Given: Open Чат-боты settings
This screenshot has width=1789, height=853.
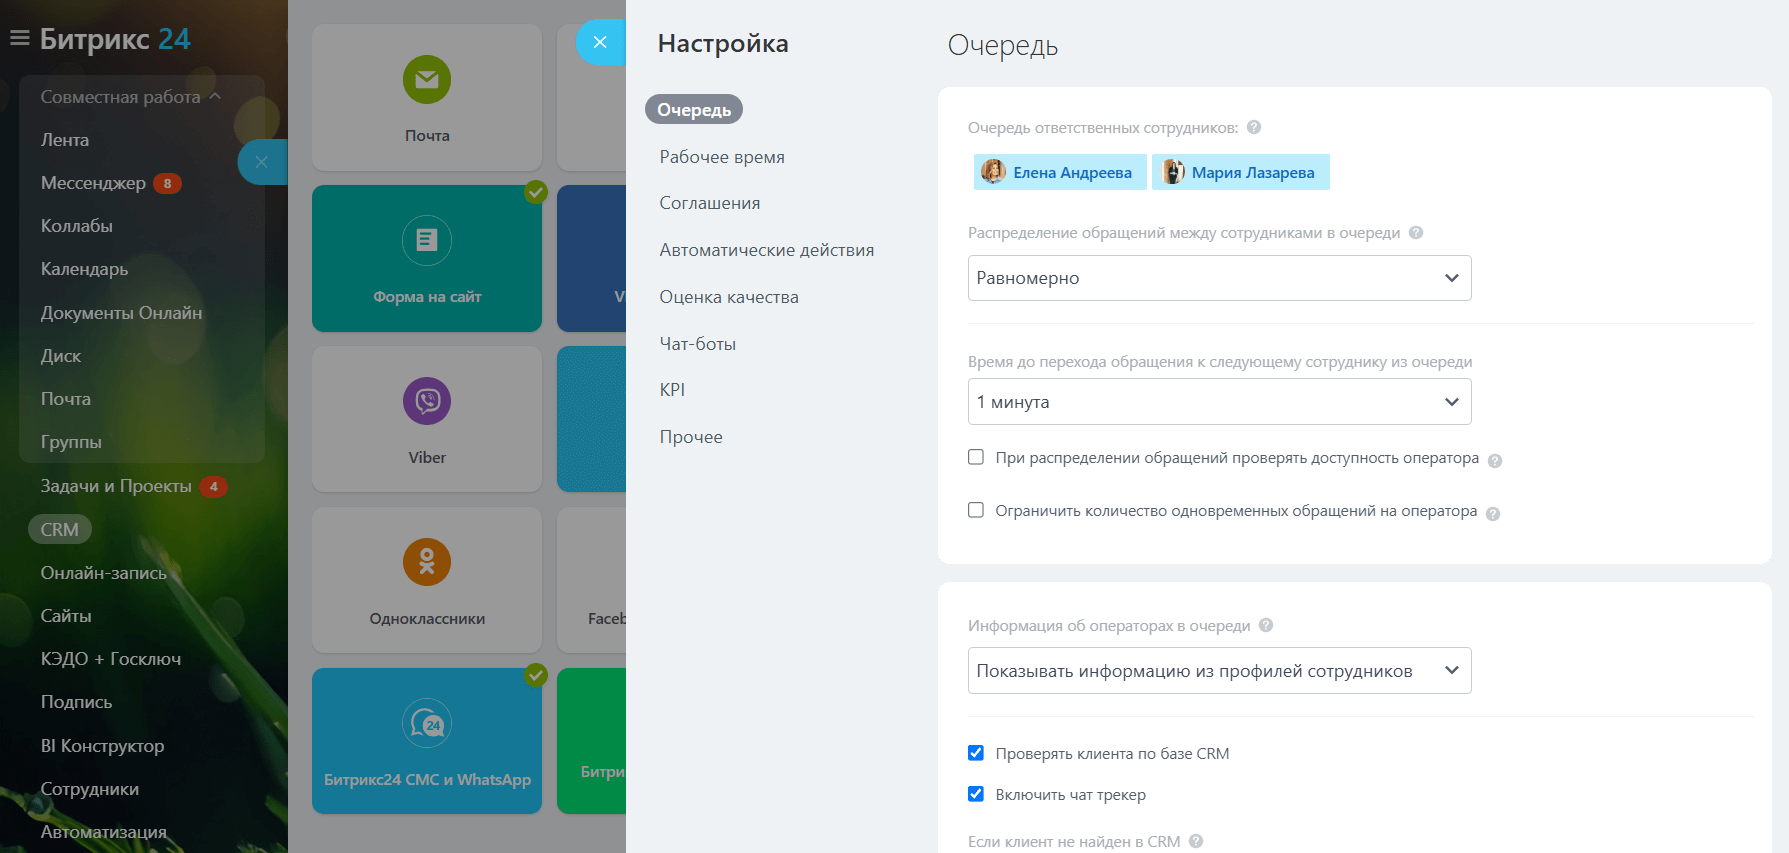Looking at the screenshot, I should 698,344.
